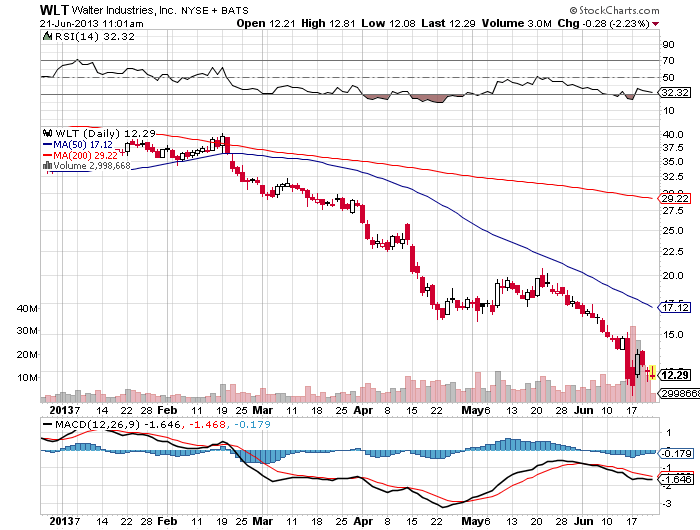This screenshot has width=700, height=530.
Task: Click the blue 17.12 MA(50) price tag
Action: pyautogui.click(x=675, y=308)
